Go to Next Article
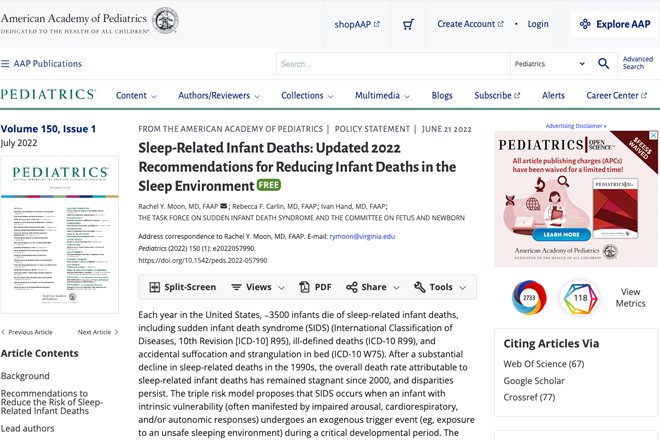This screenshot has height=440, width=660. point(98,332)
